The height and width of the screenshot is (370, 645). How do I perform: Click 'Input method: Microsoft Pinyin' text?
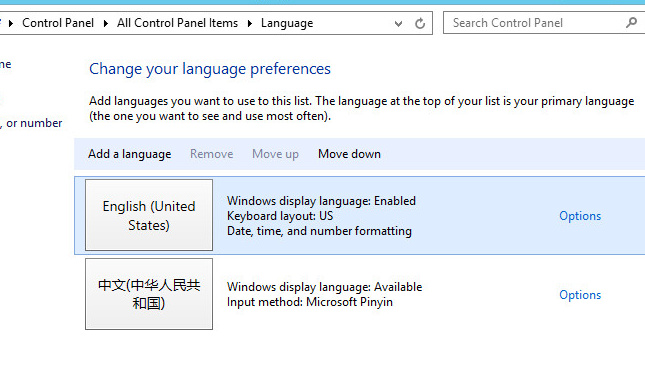point(310,302)
